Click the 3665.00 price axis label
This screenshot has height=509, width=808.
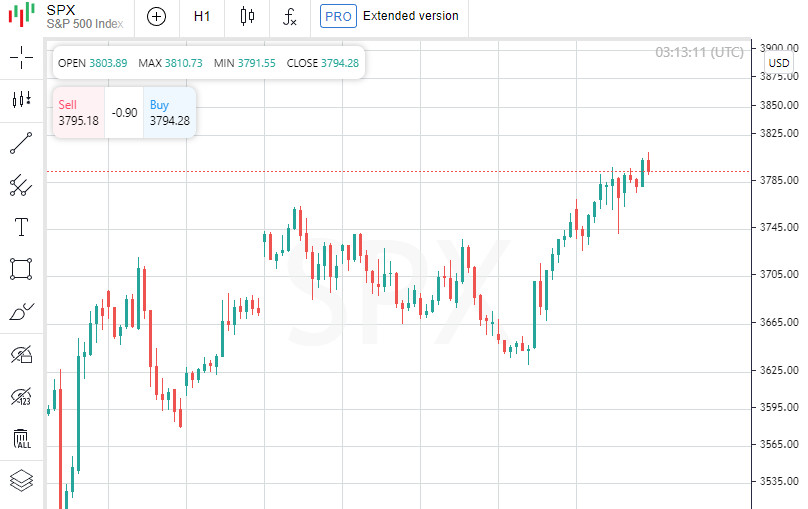coord(779,322)
